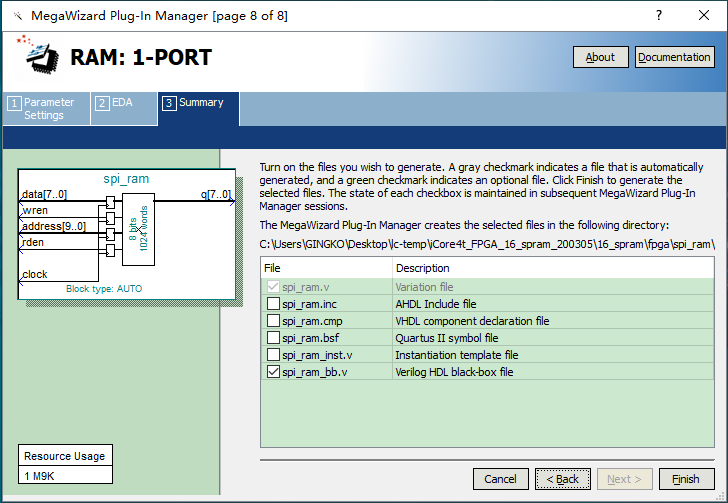Open the EDA tab
The image size is (728, 503).
(x=124, y=102)
